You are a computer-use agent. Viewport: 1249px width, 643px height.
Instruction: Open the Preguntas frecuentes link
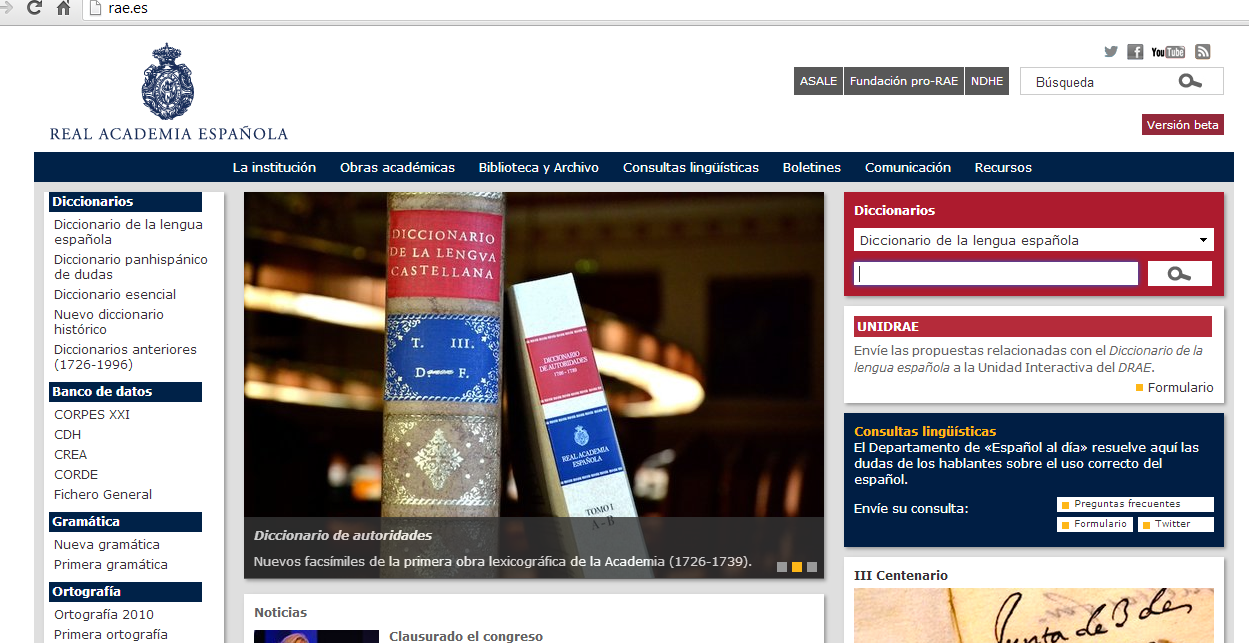click(1135, 504)
